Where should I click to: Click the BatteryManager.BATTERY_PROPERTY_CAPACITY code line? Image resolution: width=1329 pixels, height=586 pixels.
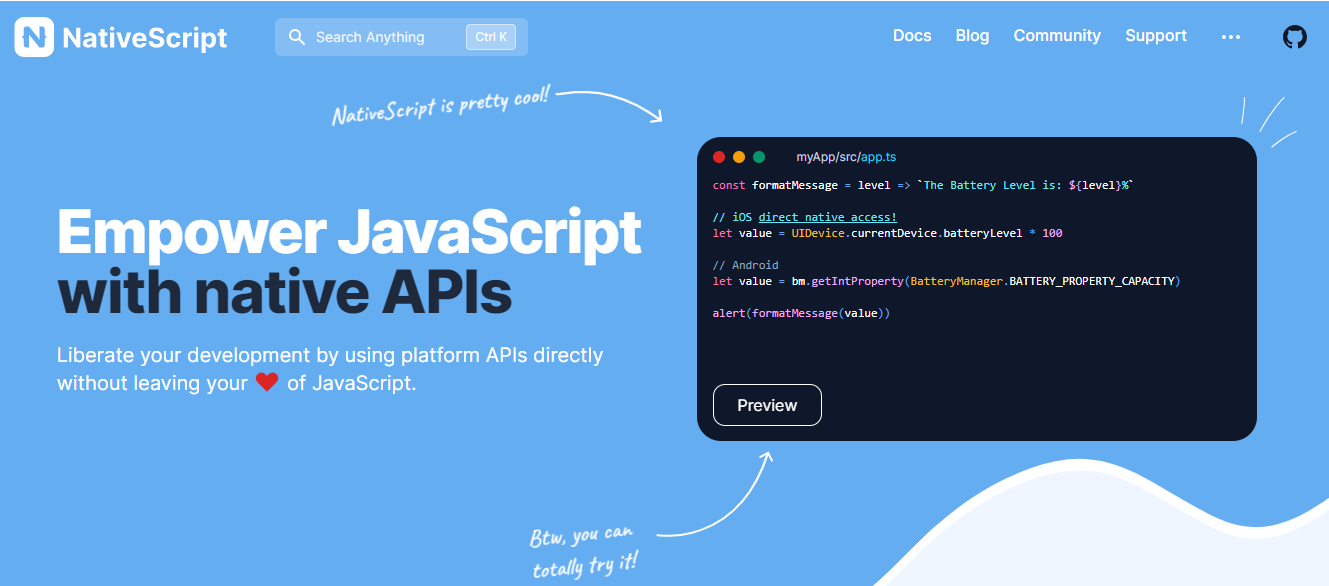(x=947, y=281)
